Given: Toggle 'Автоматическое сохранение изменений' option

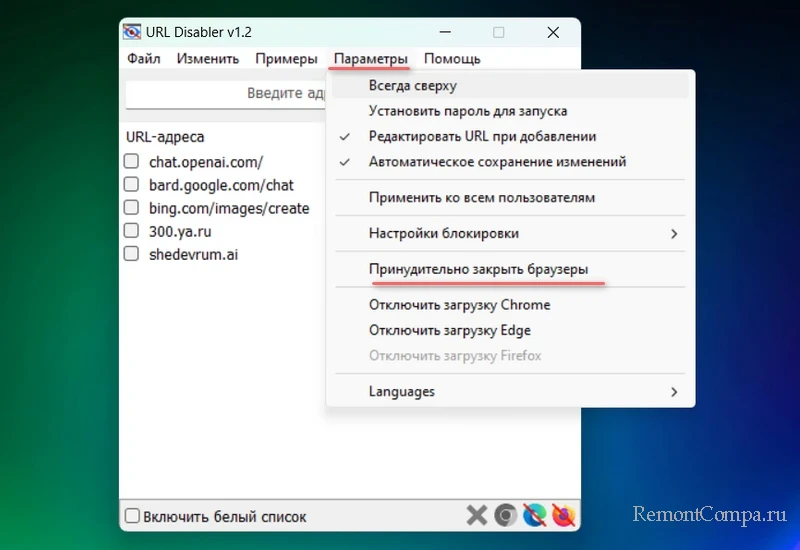Looking at the screenshot, I should [x=497, y=161].
